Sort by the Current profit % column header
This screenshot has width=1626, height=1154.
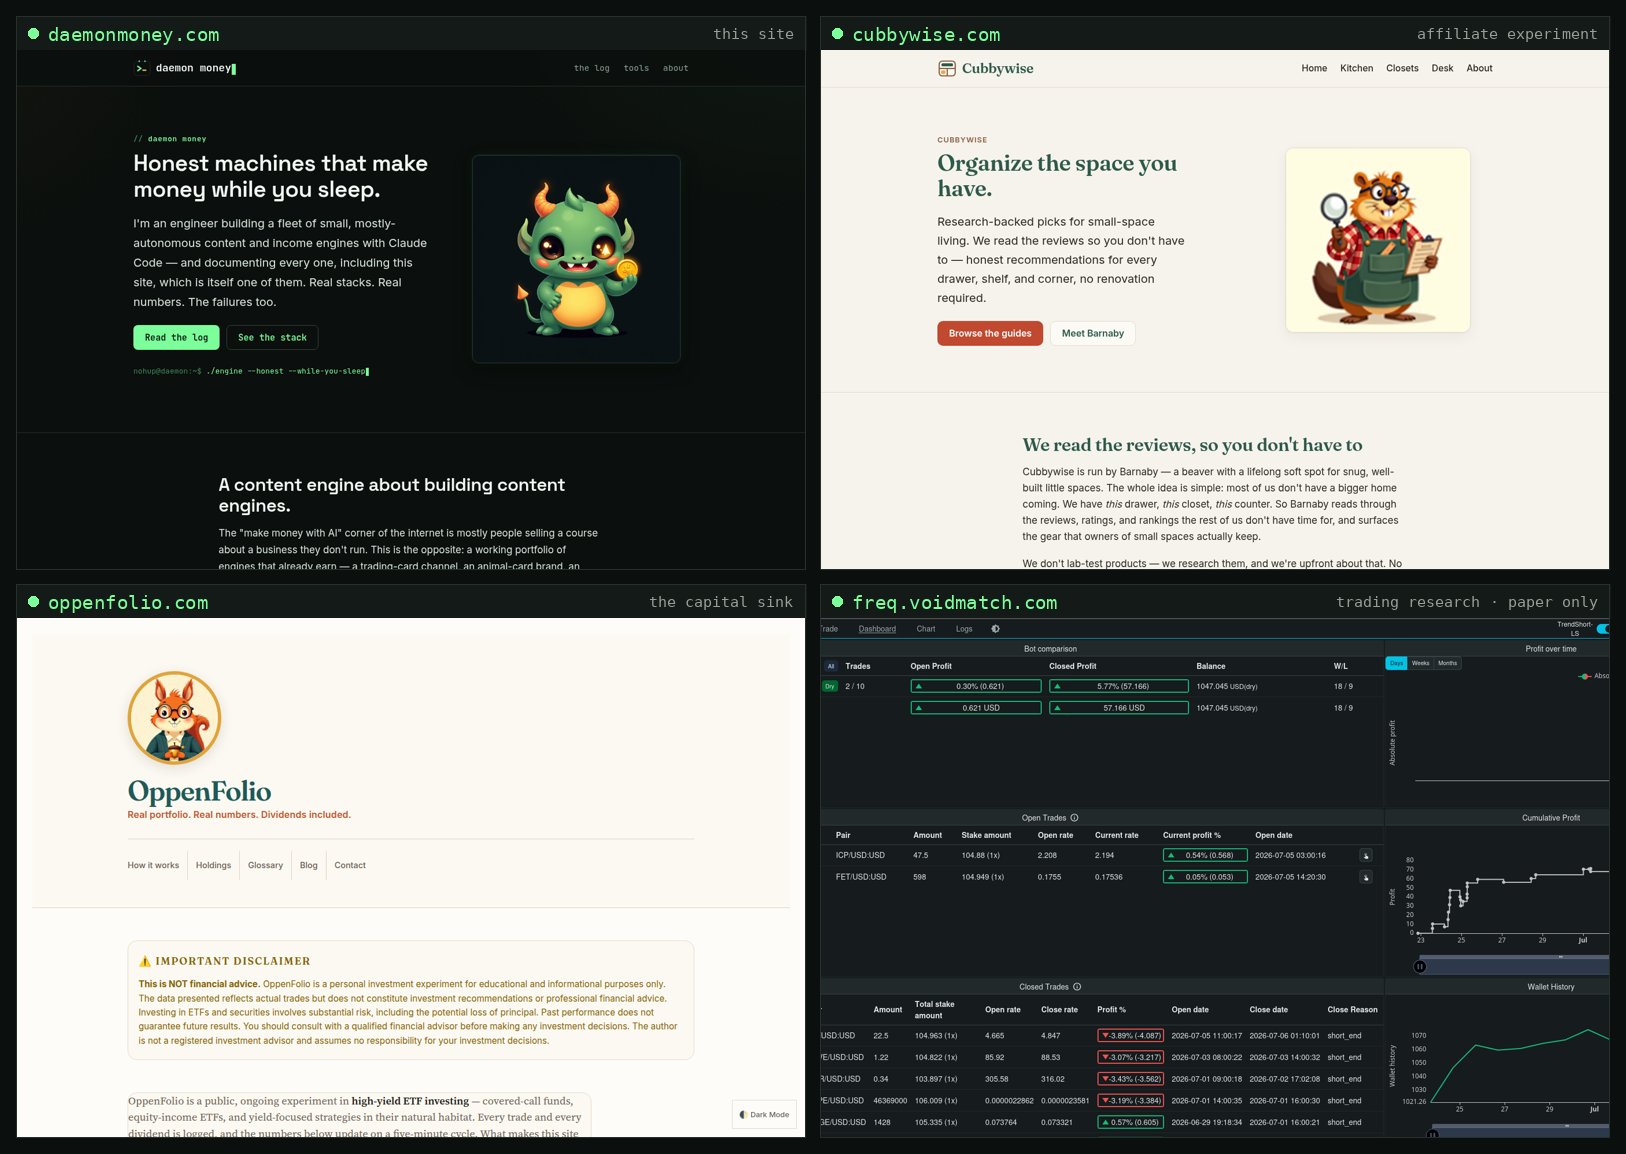pyautogui.click(x=1192, y=835)
